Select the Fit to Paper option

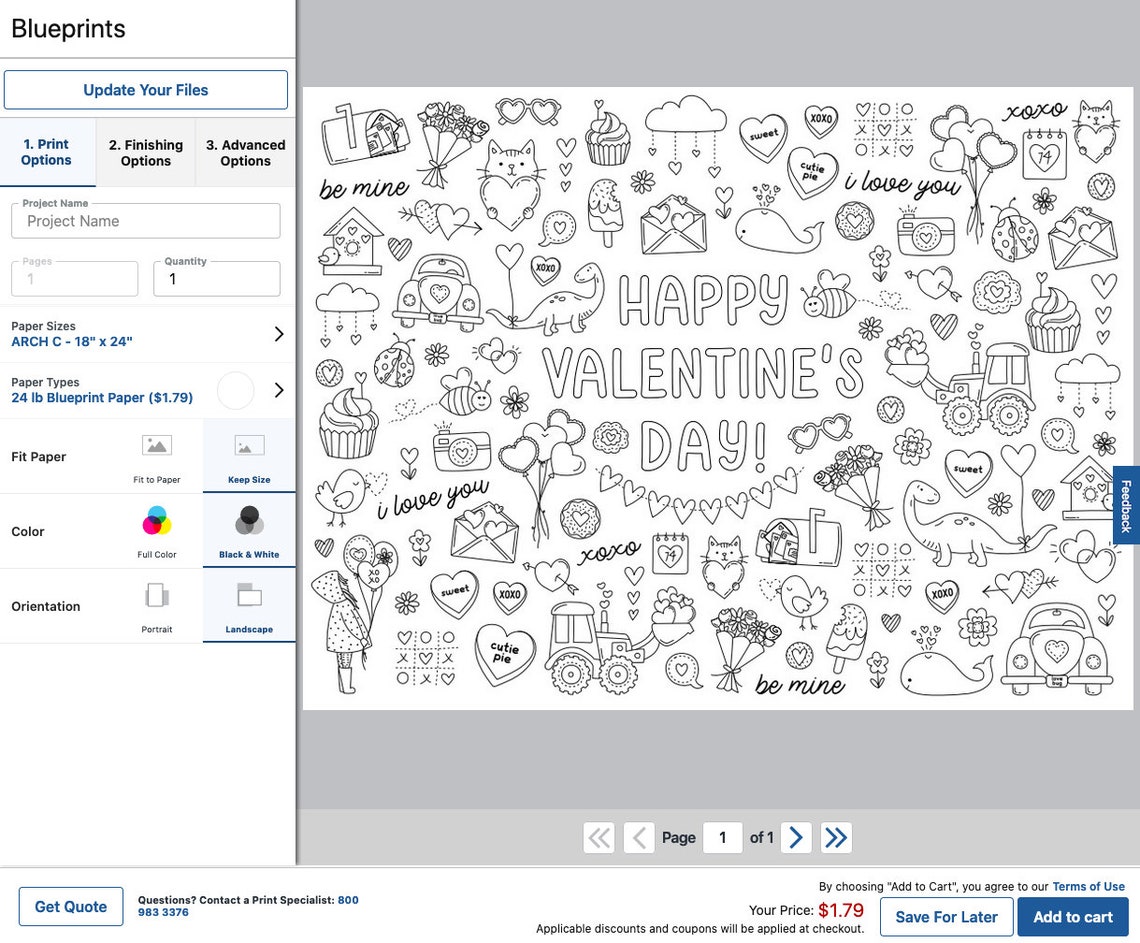point(156,456)
